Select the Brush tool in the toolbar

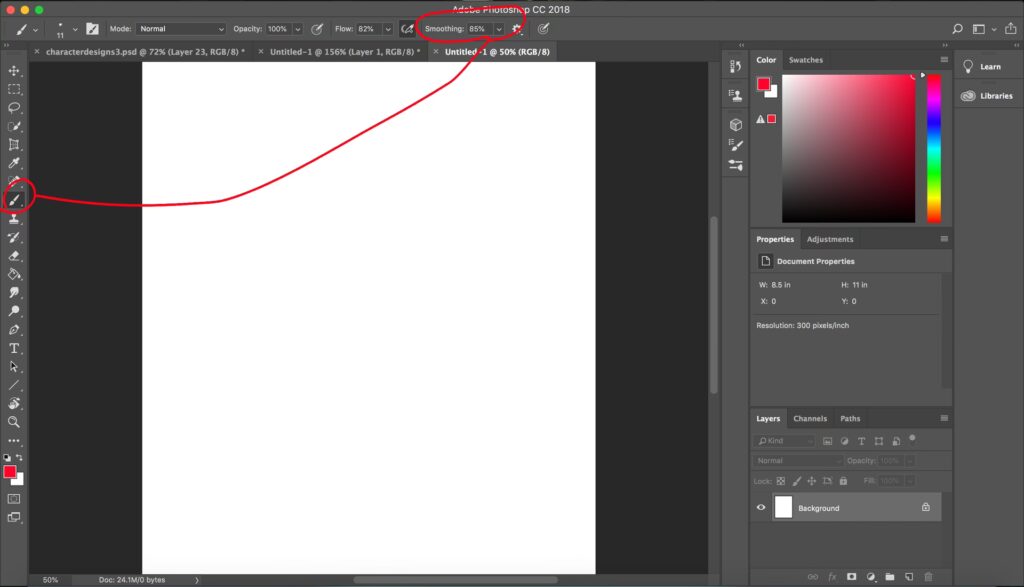point(15,199)
